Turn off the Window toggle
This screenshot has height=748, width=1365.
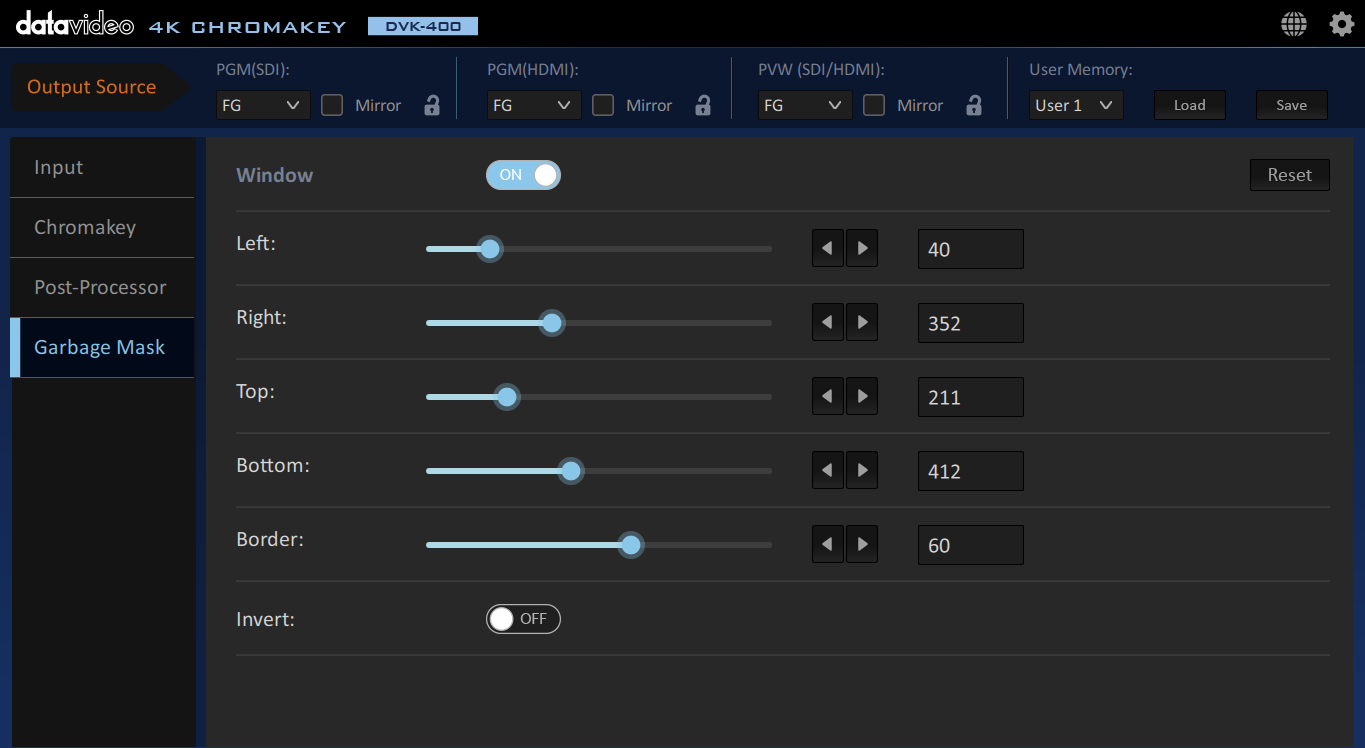coord(523,175)
